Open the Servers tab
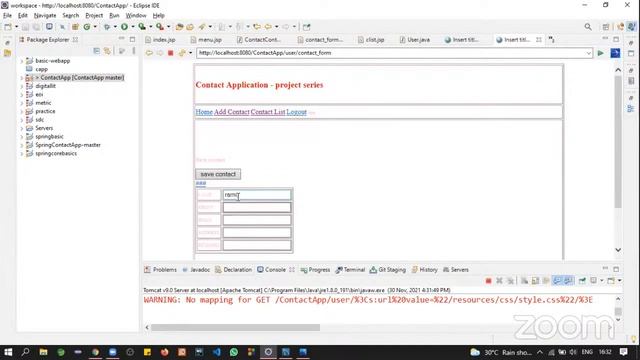640x360 pixels. pos(456,269)
